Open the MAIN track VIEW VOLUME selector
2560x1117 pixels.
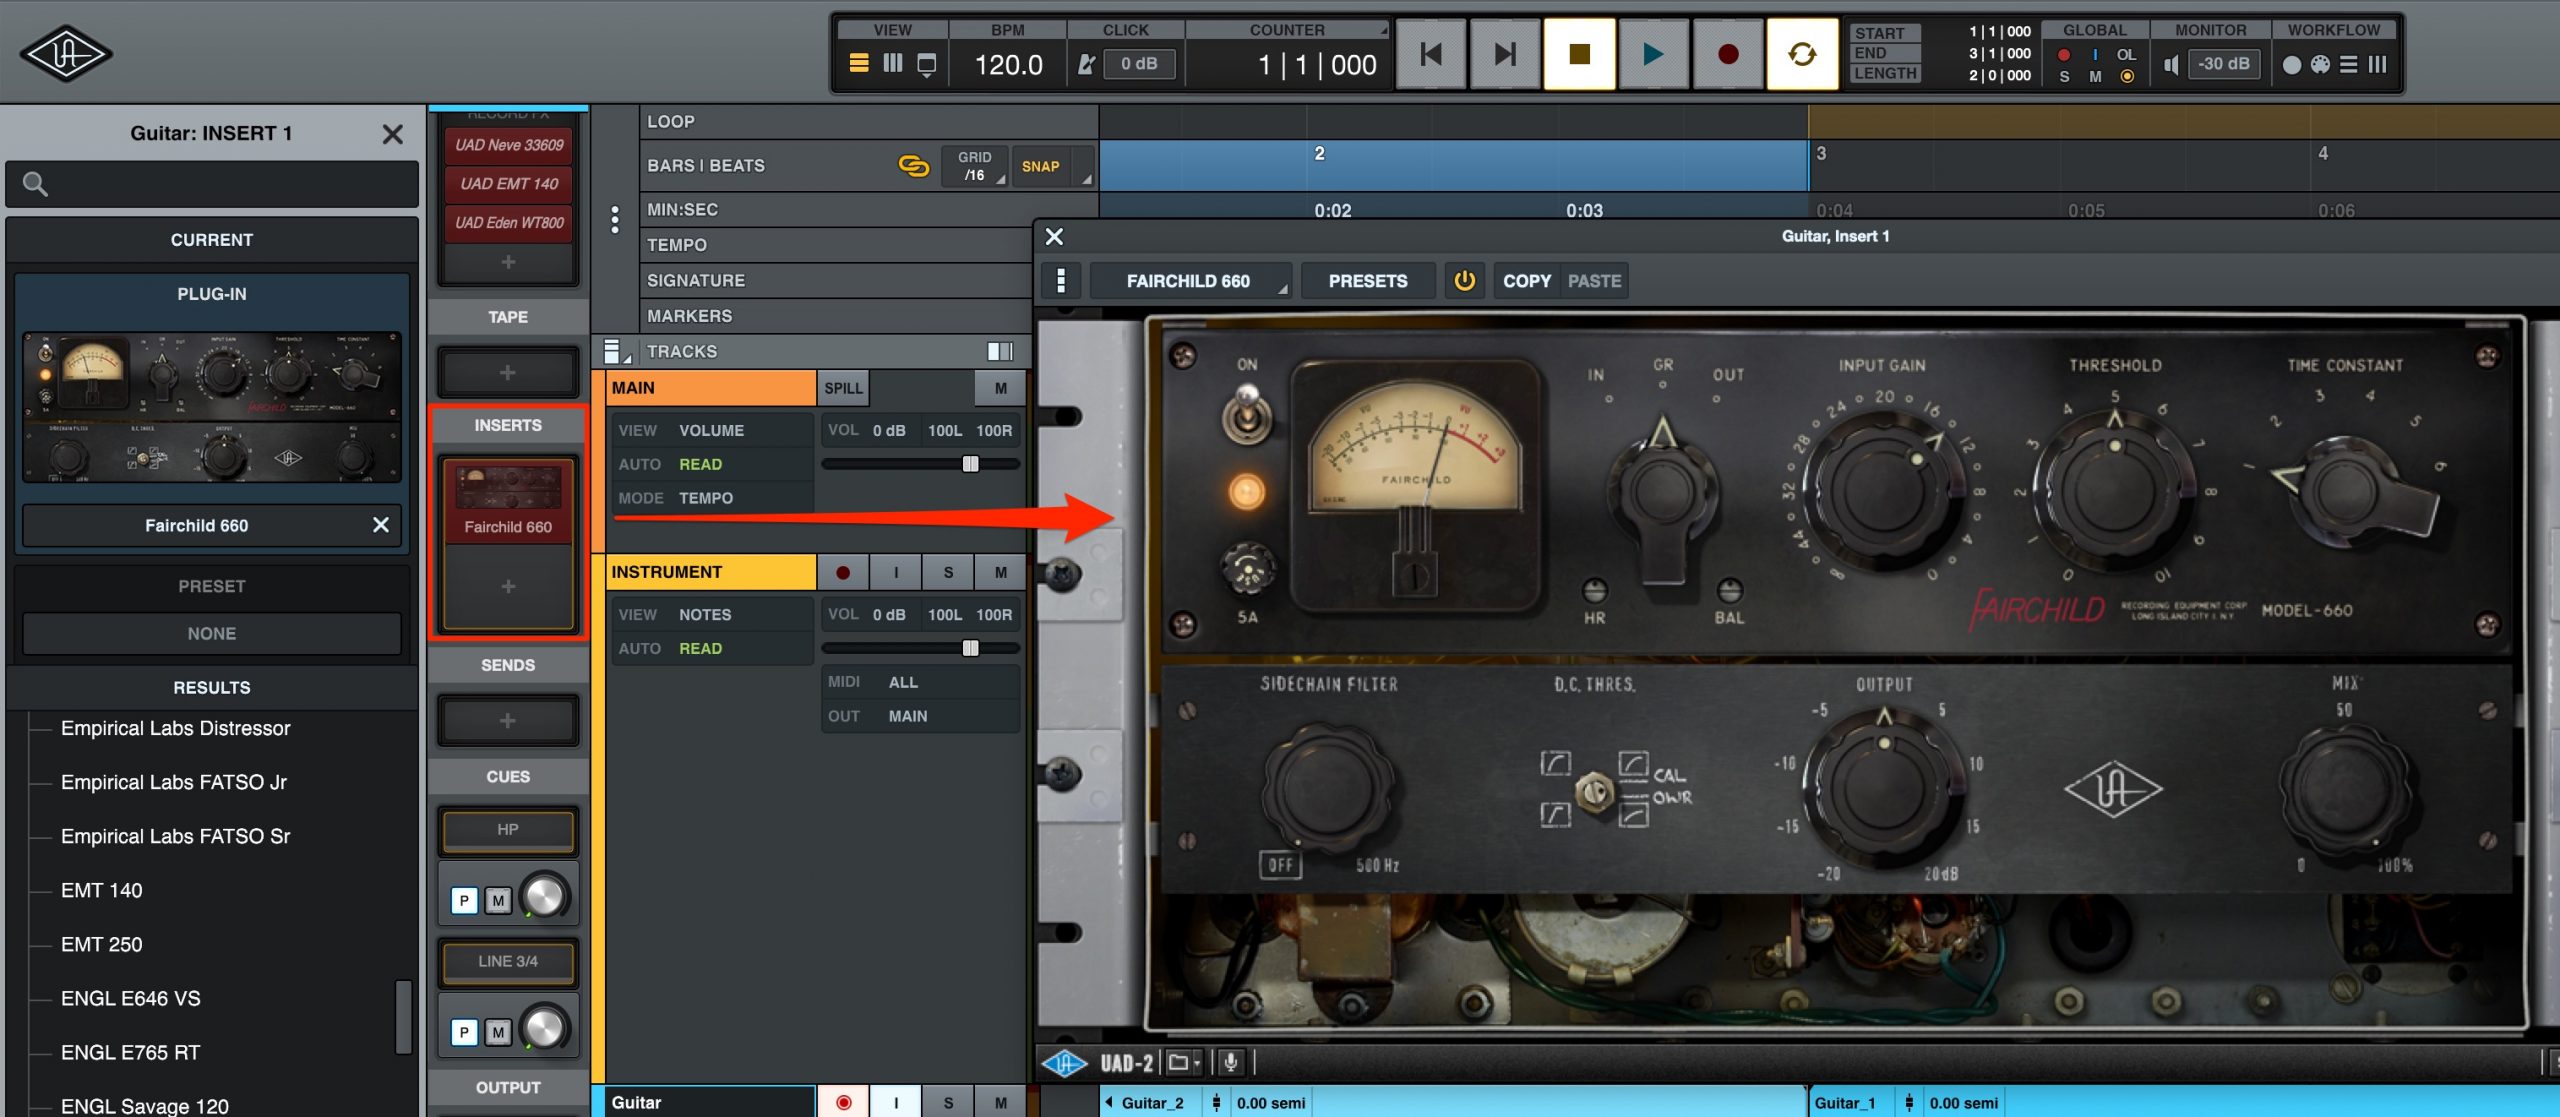712,430
